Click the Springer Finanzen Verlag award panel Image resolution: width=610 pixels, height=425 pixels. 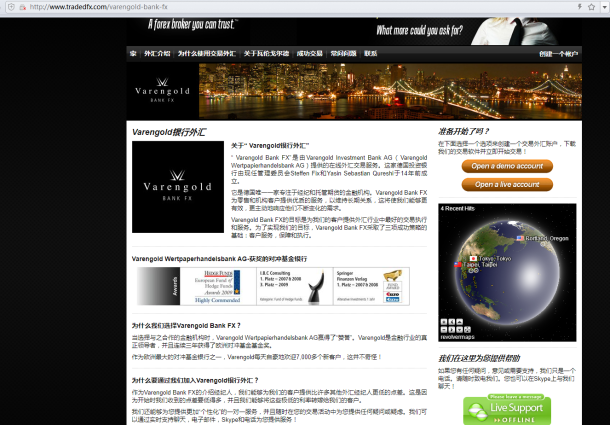tap(371, 286)
